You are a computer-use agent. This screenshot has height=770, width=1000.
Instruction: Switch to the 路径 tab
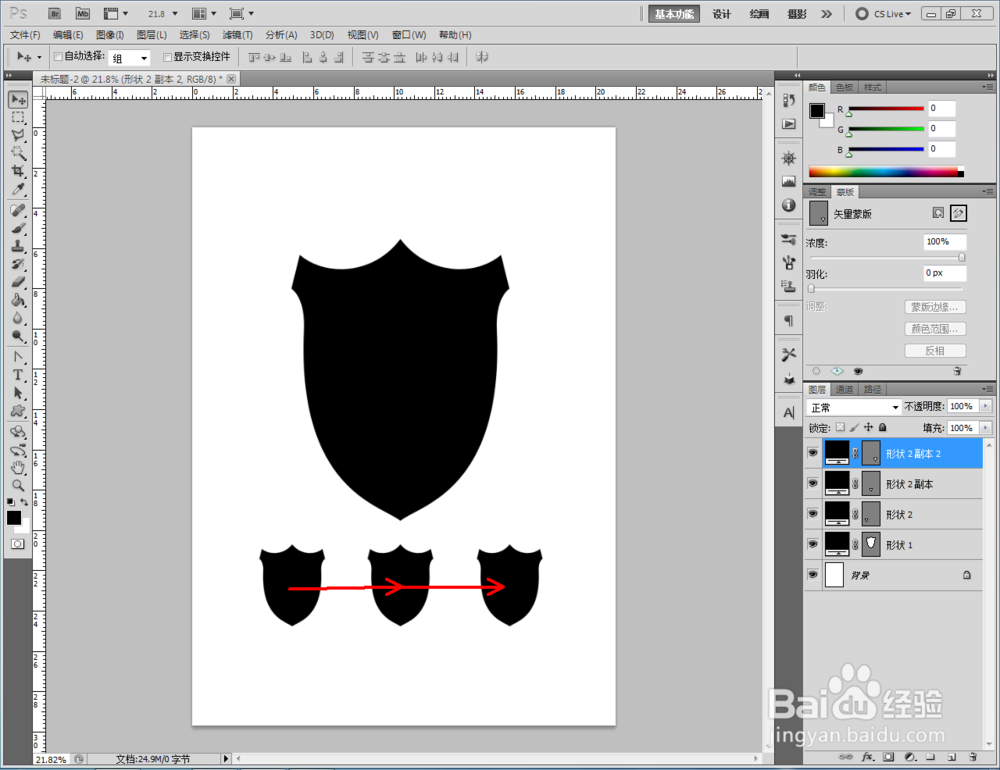click(872, 389)
